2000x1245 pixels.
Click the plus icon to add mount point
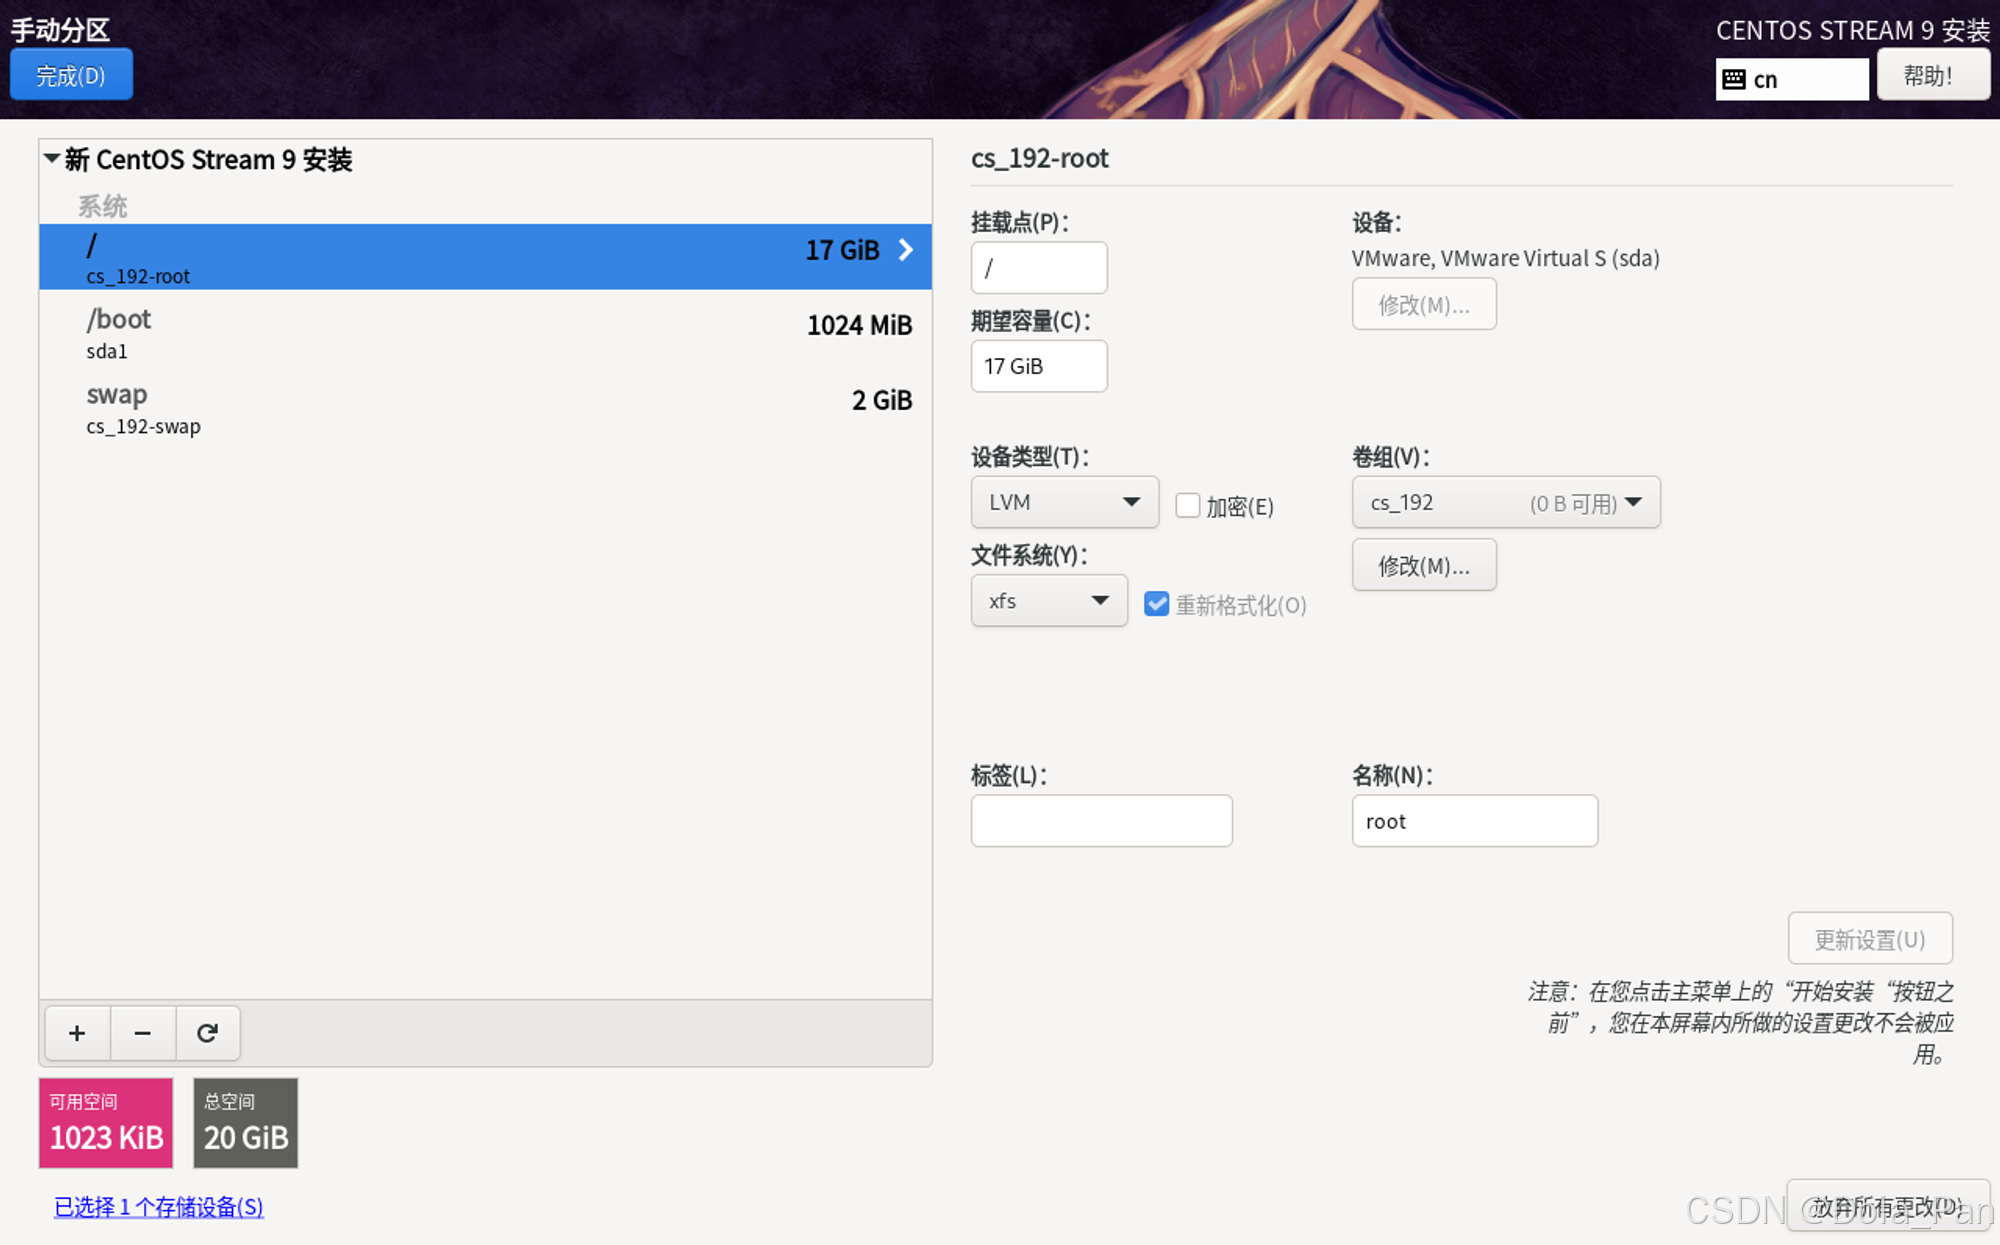point(77,1033)
